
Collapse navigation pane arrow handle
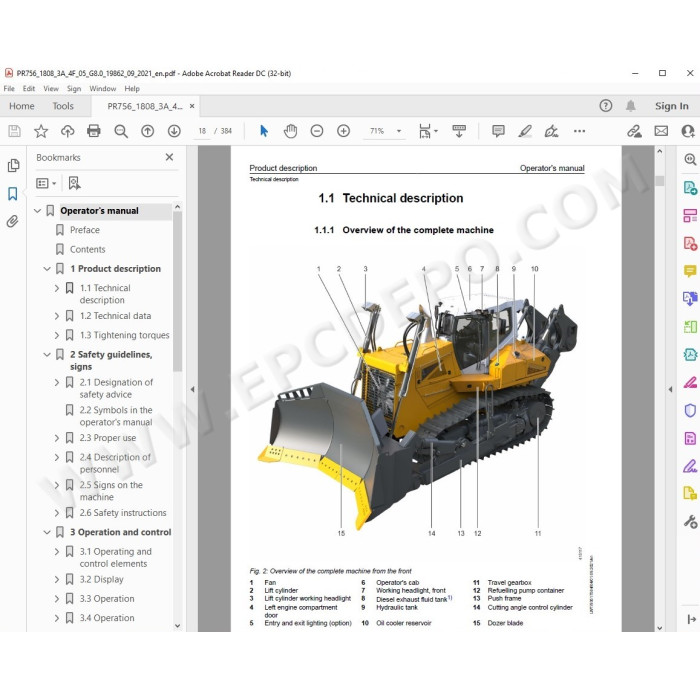pos(192,389)
